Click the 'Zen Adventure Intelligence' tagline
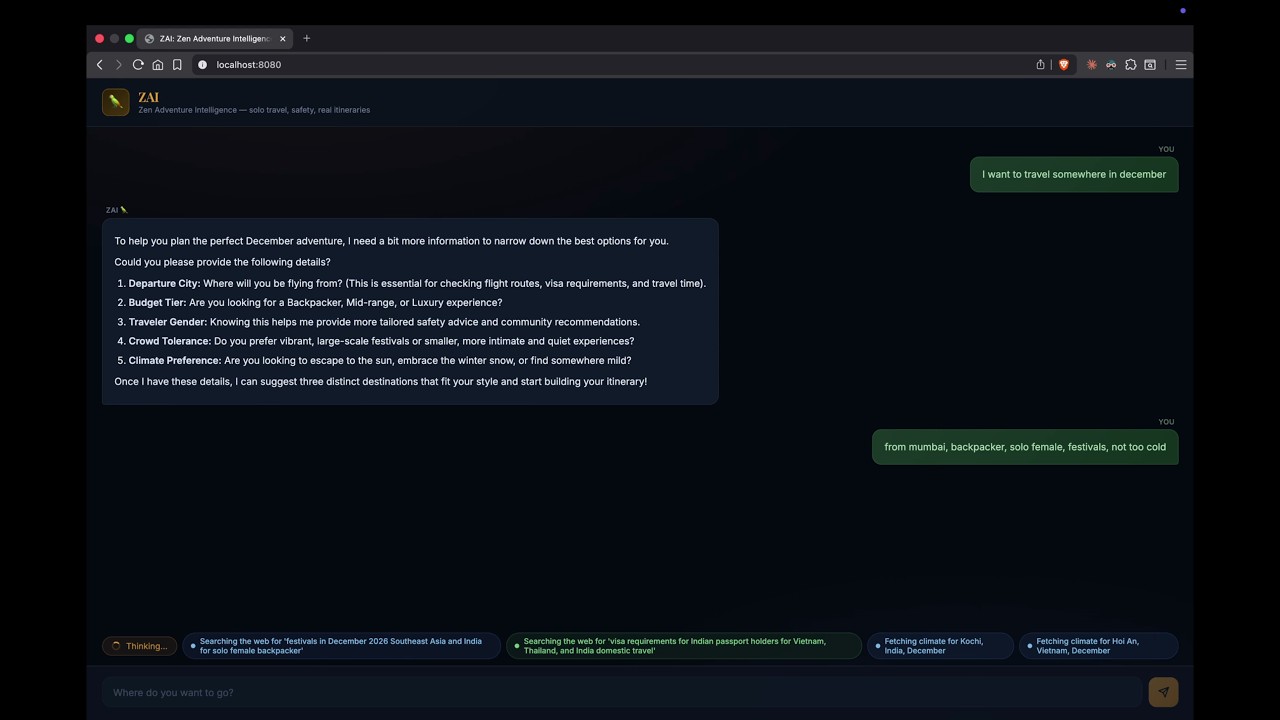Screen dimensions: 1280x720 tap(254, 110)
